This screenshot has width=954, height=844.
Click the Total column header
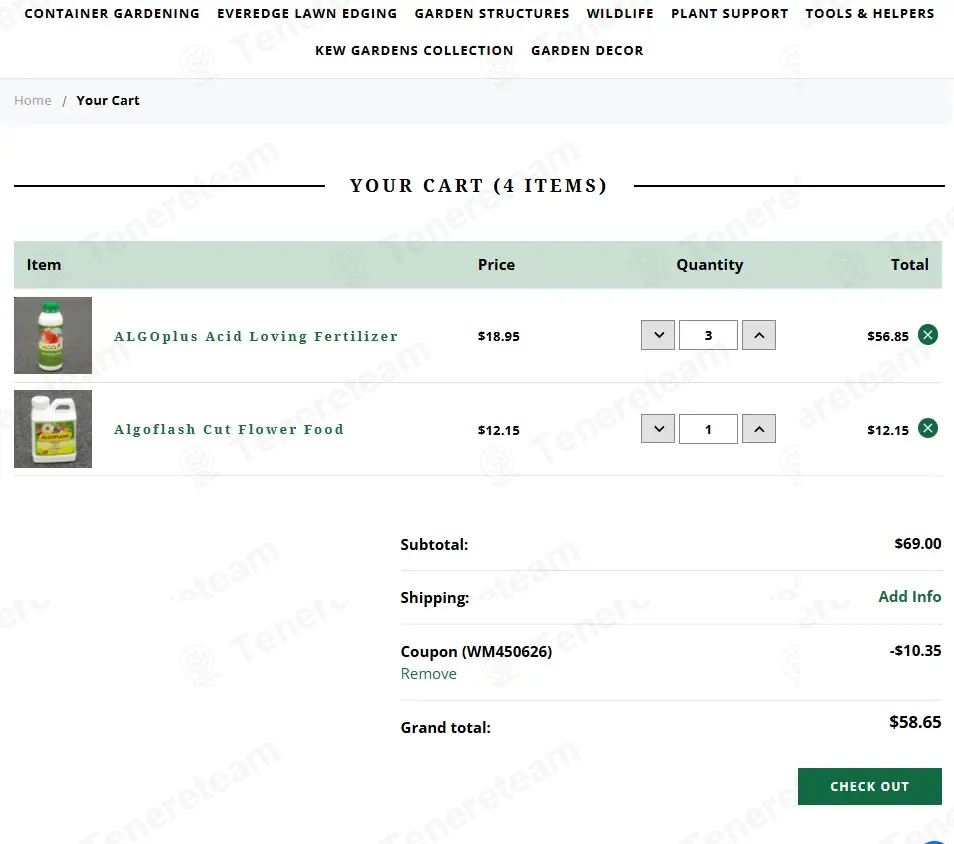click(x=910, y=265)
